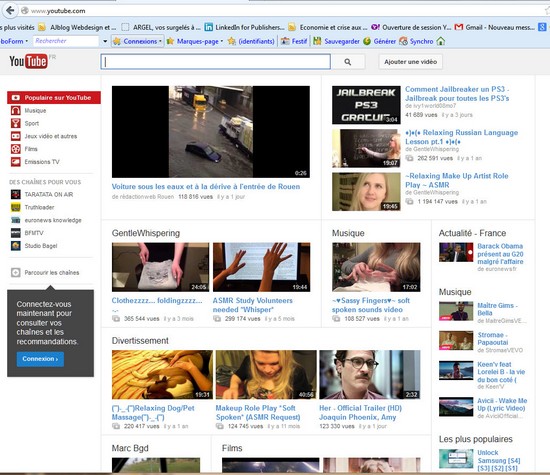Open the Sport trophy icon in sidebar
The height and width of the screenshot is (475, 550).
pyautogui.click(x=15, y=123)
